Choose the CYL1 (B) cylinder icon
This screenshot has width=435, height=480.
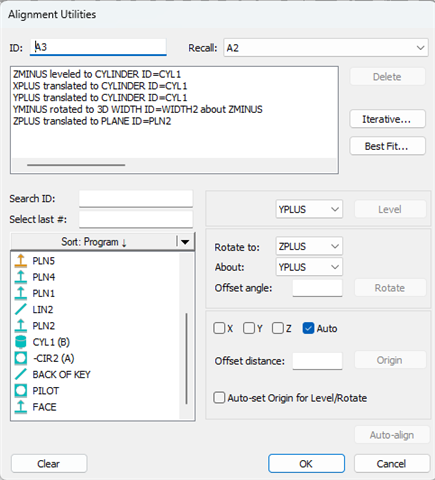(x=21, y=342)
